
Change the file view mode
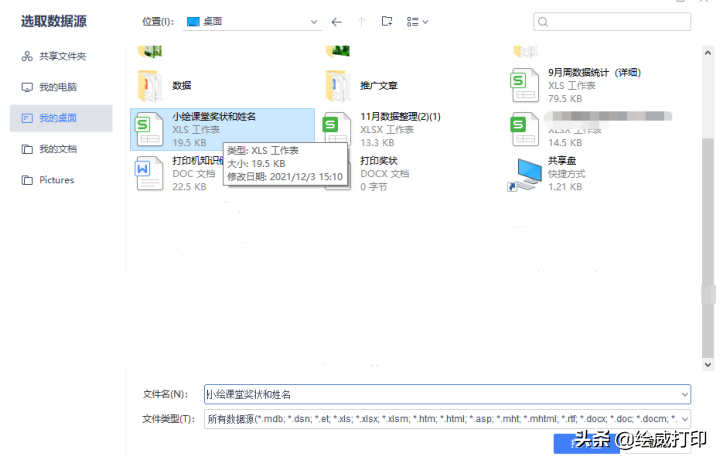coord(417,22)
